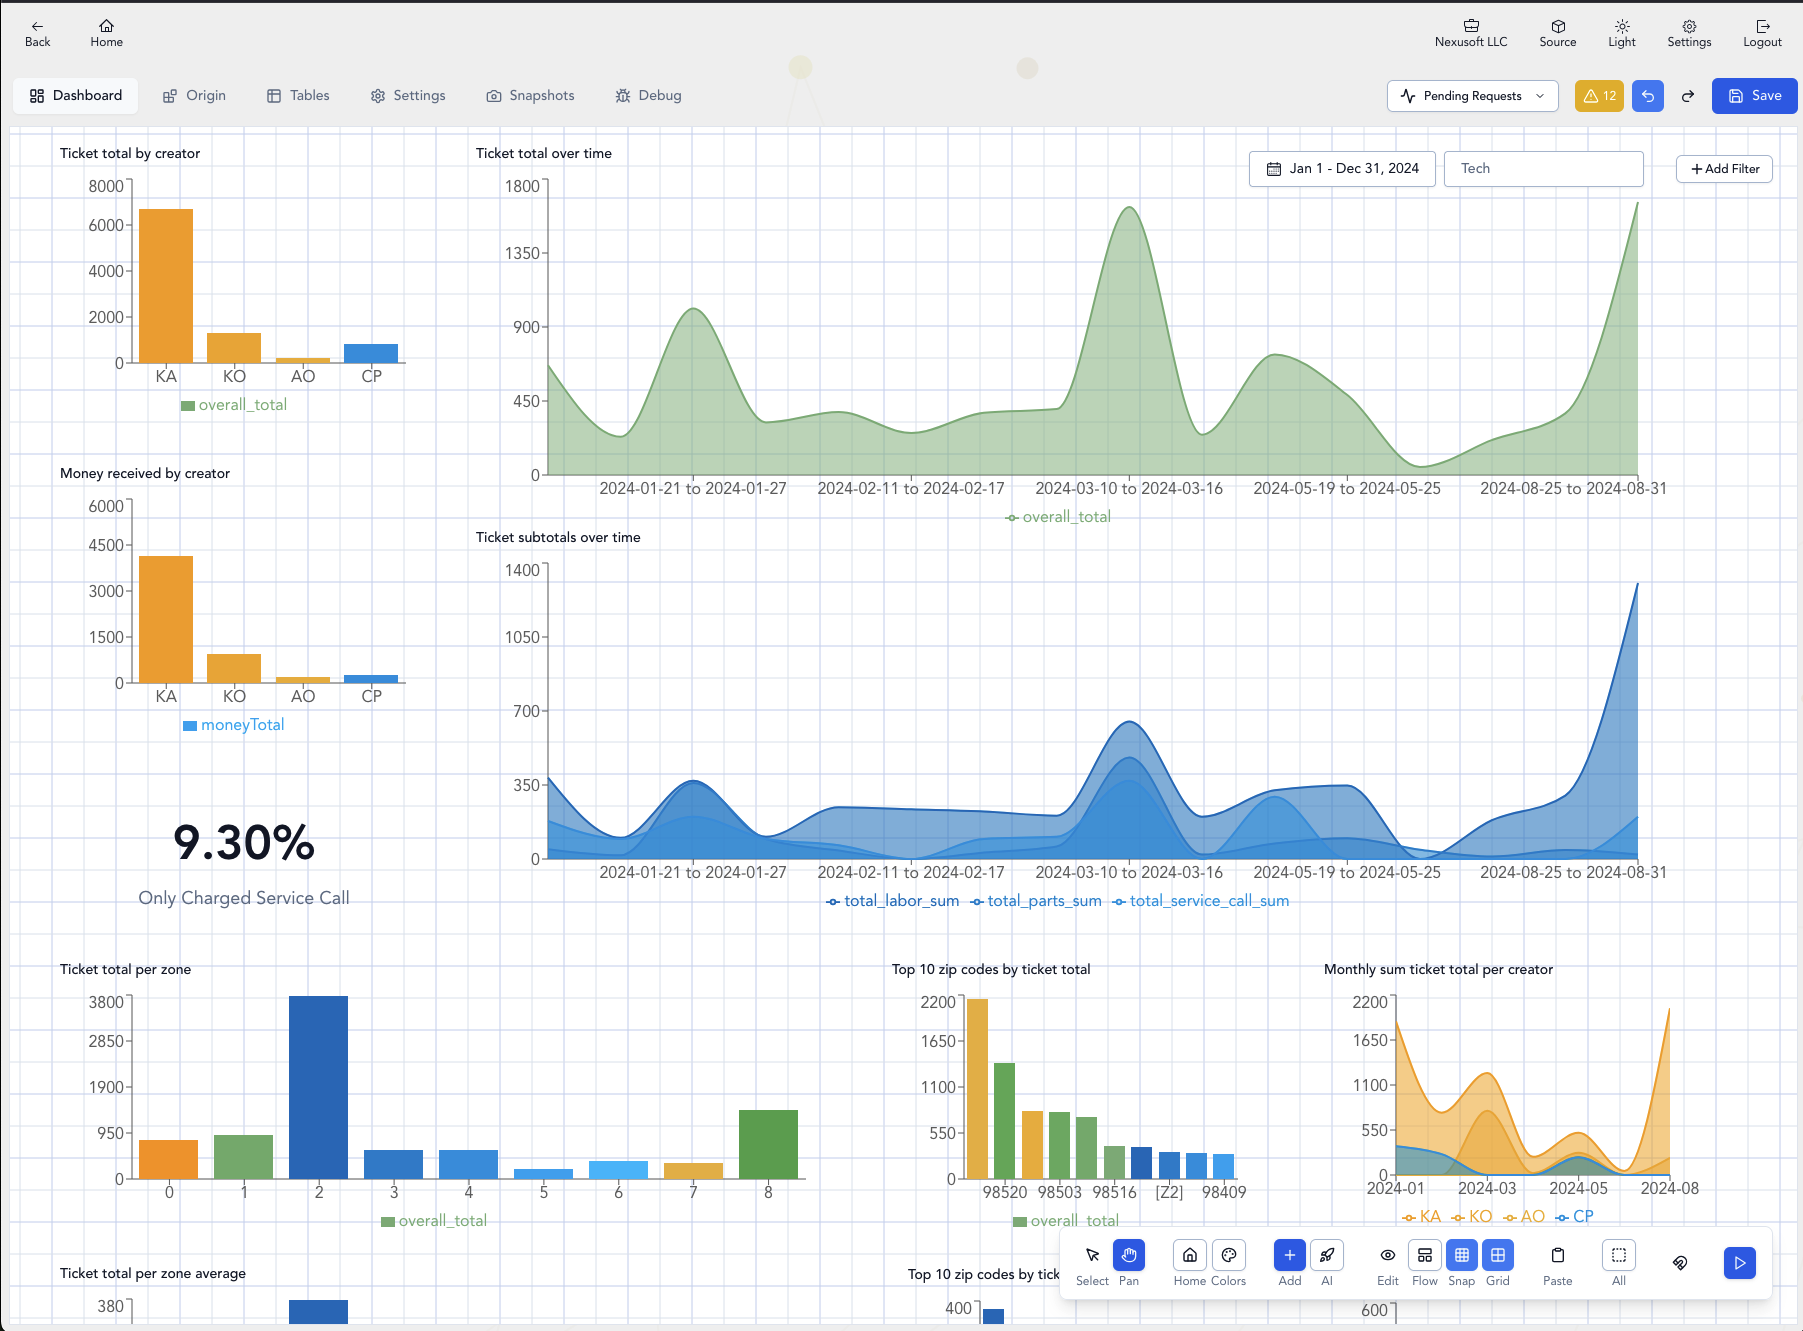The width and height of the screenshot is (1803, 1331).
Task: Click the Add Filter button
Action: [1724, 169]
